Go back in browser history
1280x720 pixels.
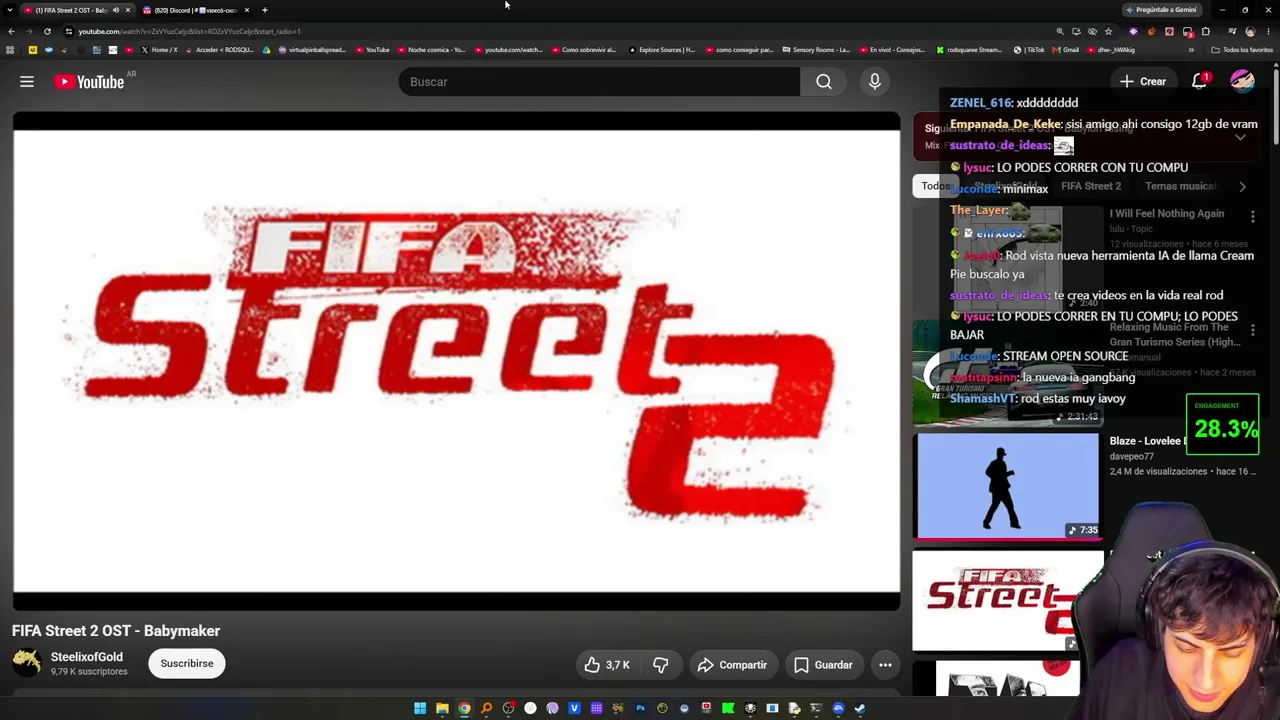[x=11, y=31]
